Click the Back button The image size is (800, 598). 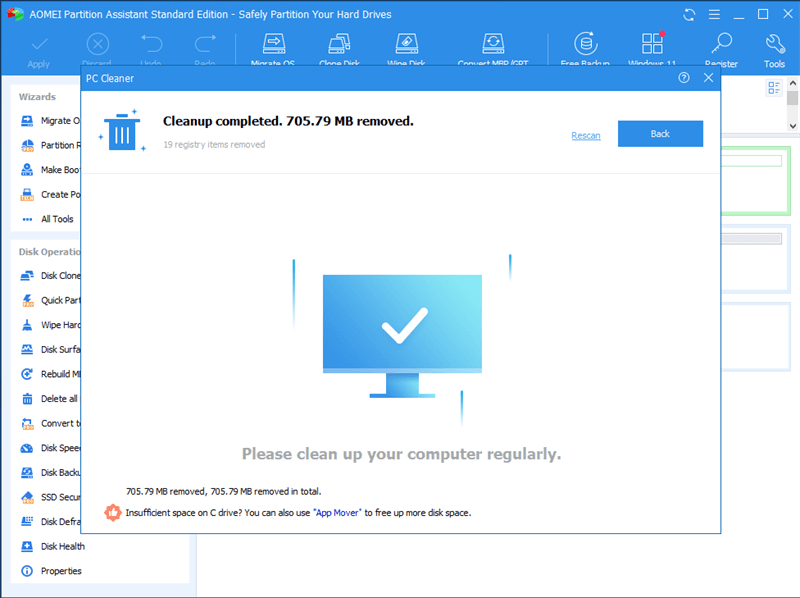point(660,134)
